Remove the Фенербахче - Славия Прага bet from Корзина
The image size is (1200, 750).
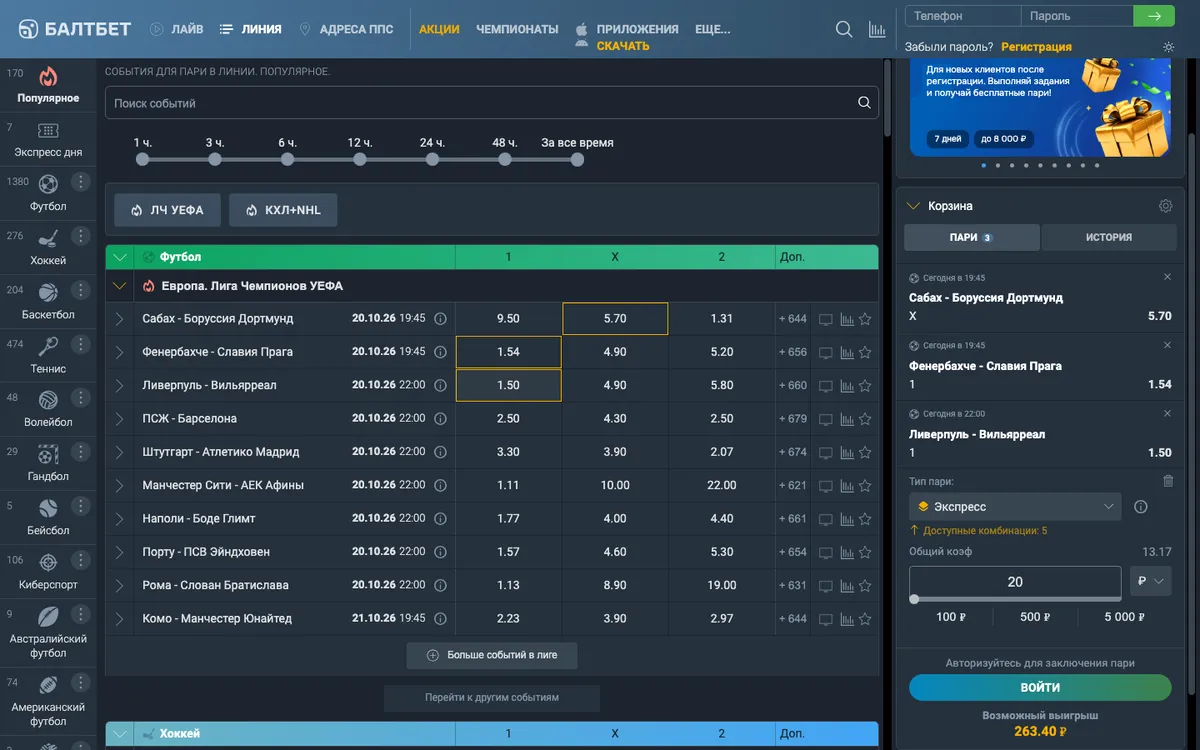[1167, 345]
